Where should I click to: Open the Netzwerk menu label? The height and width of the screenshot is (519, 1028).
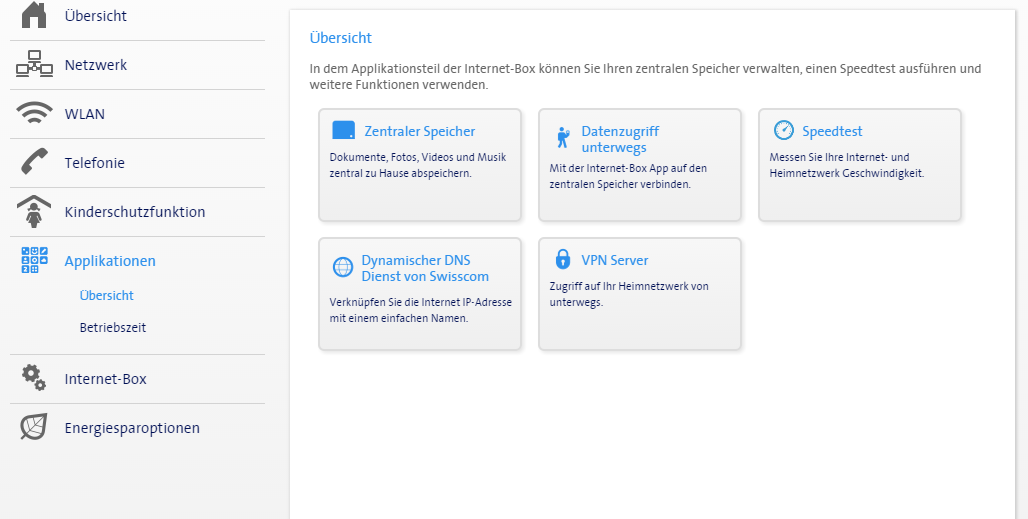[96, 65]
